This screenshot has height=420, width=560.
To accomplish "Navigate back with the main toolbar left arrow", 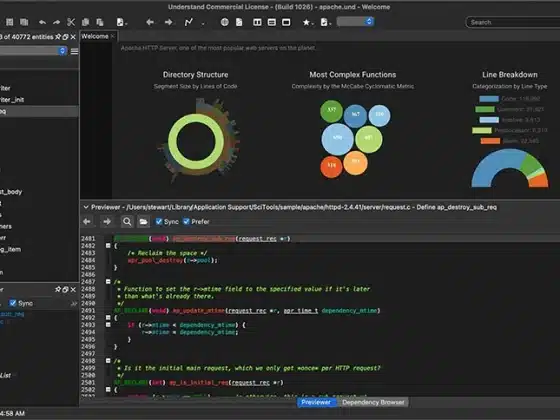I will 150,22.
